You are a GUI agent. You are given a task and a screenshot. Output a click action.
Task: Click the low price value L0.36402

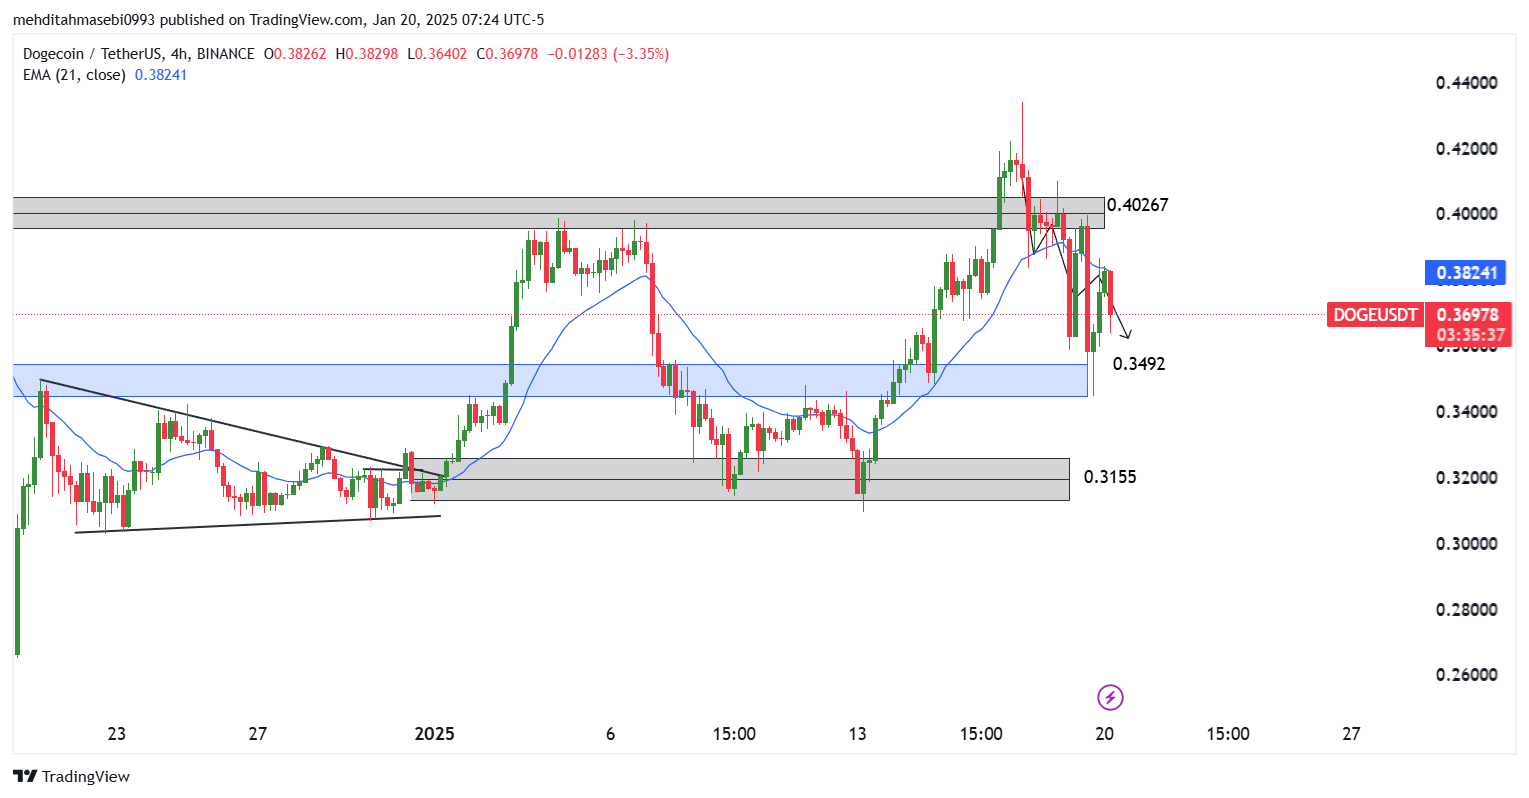tap(436, 54)
